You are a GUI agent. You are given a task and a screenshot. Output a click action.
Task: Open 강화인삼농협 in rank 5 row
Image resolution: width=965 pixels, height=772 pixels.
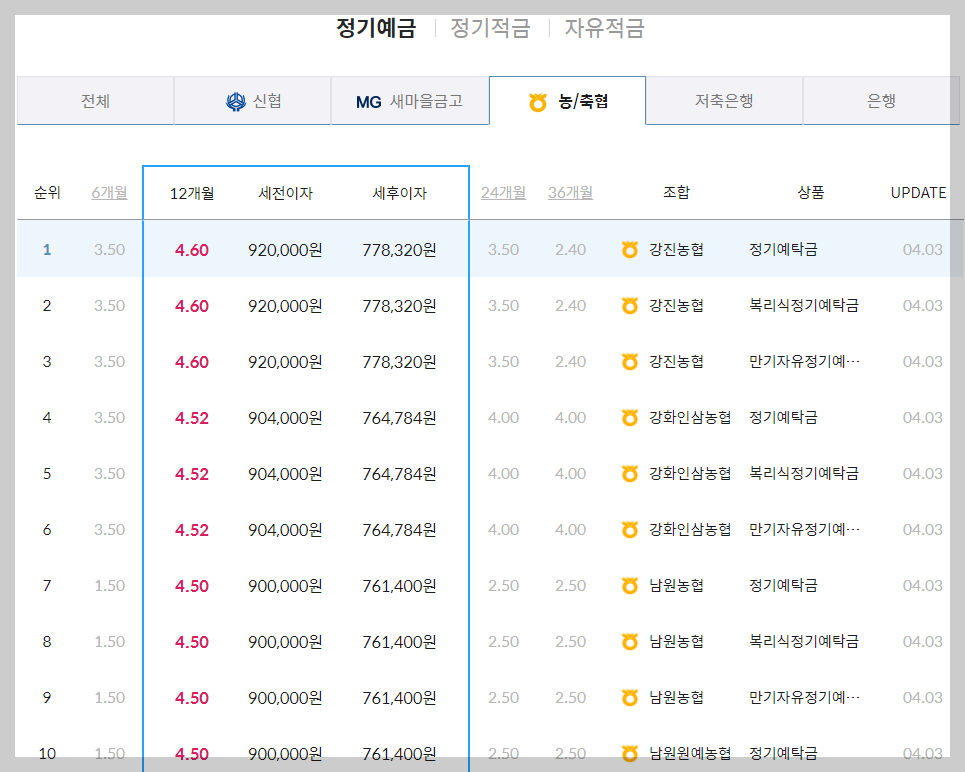tap(690, 473)
